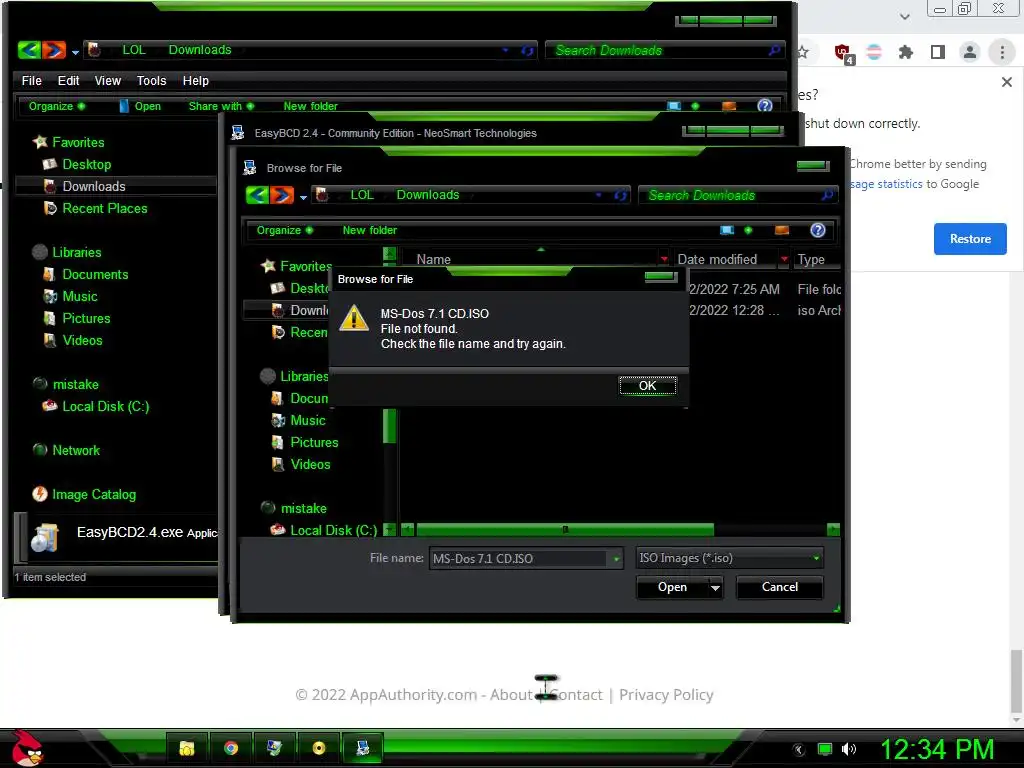Expand the Organize dropdown in the Explorer window
Screen dimensions: 1024x768
pyautogui.click(x=57, y=106)
